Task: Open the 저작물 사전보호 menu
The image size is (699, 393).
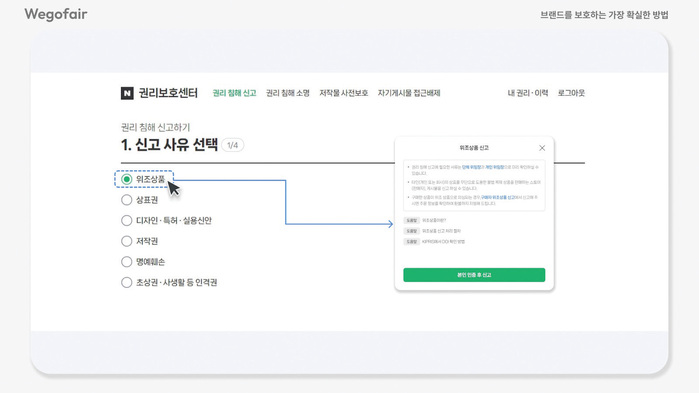Action: [x=343, y=93]
